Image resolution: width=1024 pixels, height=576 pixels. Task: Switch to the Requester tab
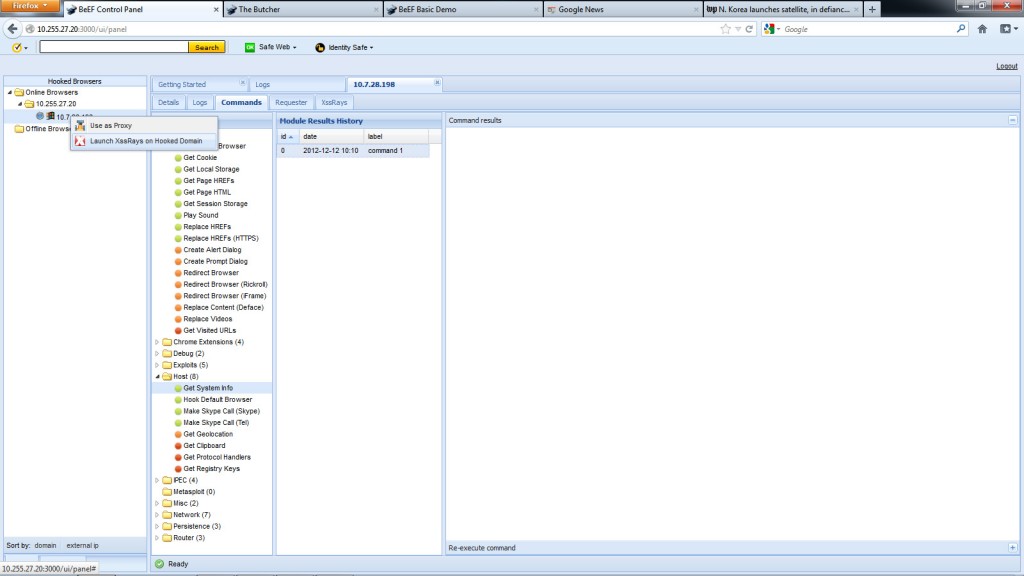291,102
